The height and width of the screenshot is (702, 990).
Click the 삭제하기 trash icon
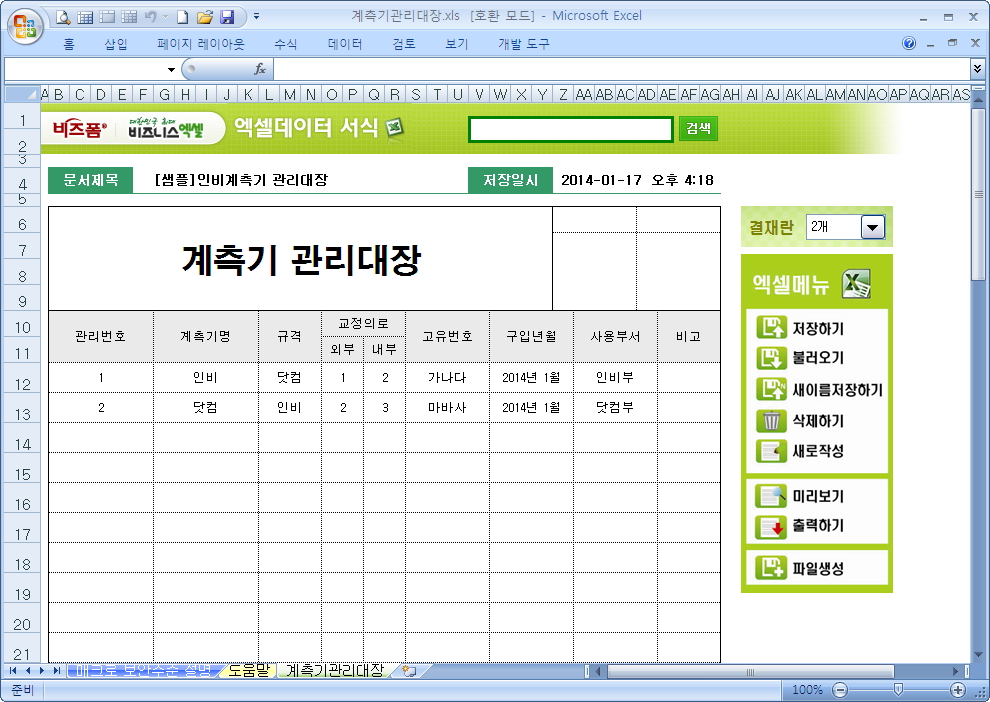pos(772,421)
